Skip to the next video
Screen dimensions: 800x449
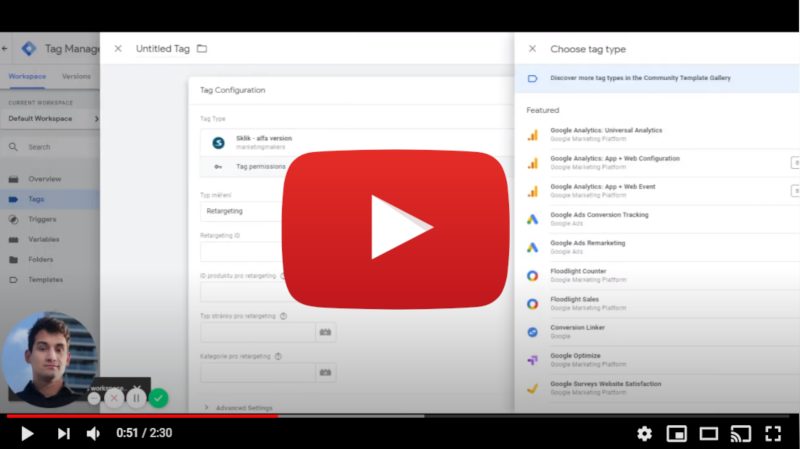coord(63,434)
